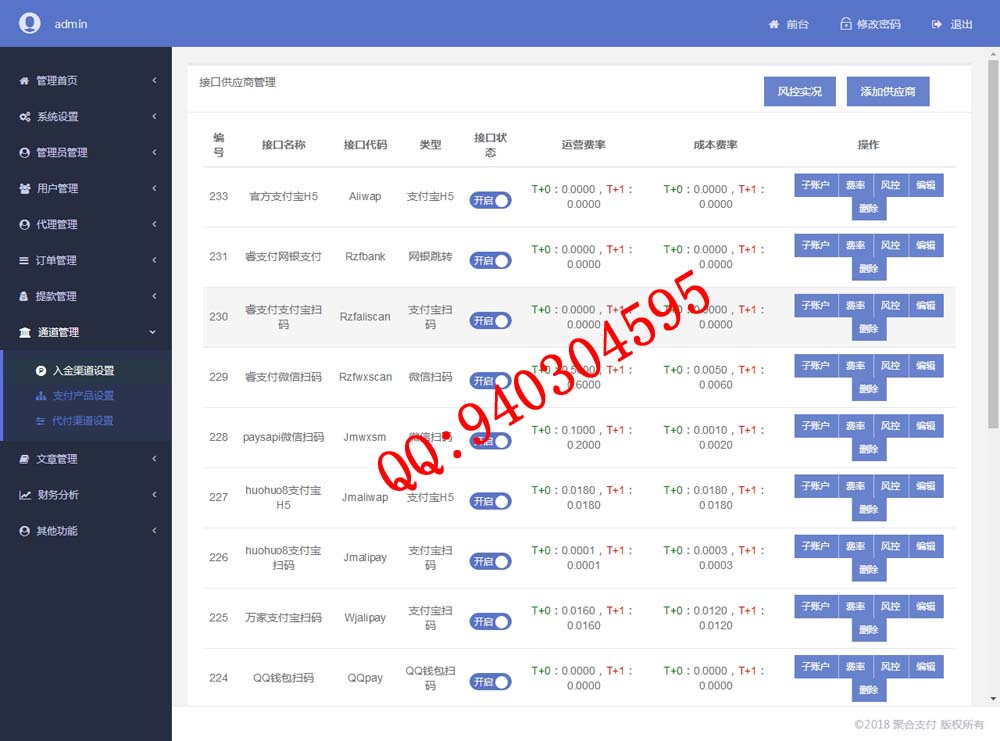Viewport: 1000px width, 741px height.
Task: Click the 系统设置 gears icon
Action: [24, 117]
